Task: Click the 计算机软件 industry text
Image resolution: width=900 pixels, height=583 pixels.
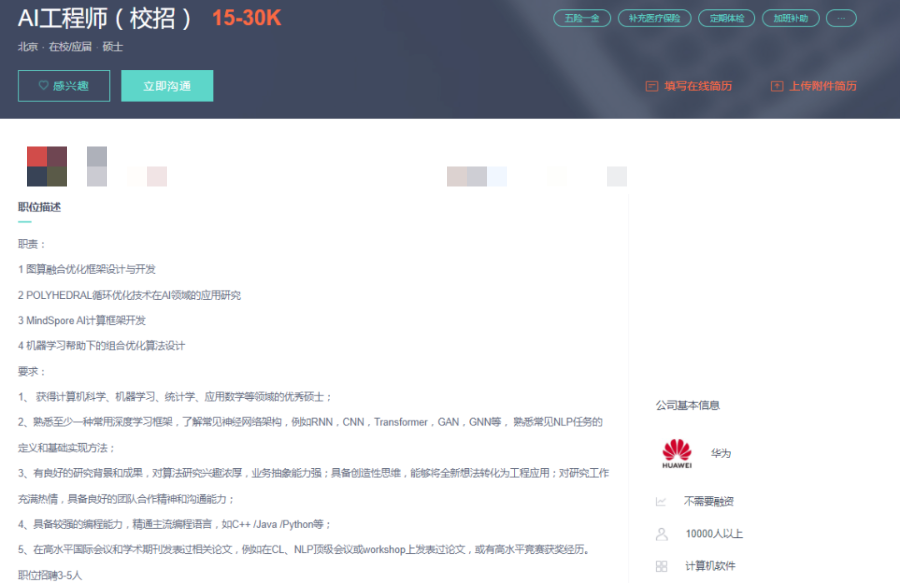Action: click(710, 566)
